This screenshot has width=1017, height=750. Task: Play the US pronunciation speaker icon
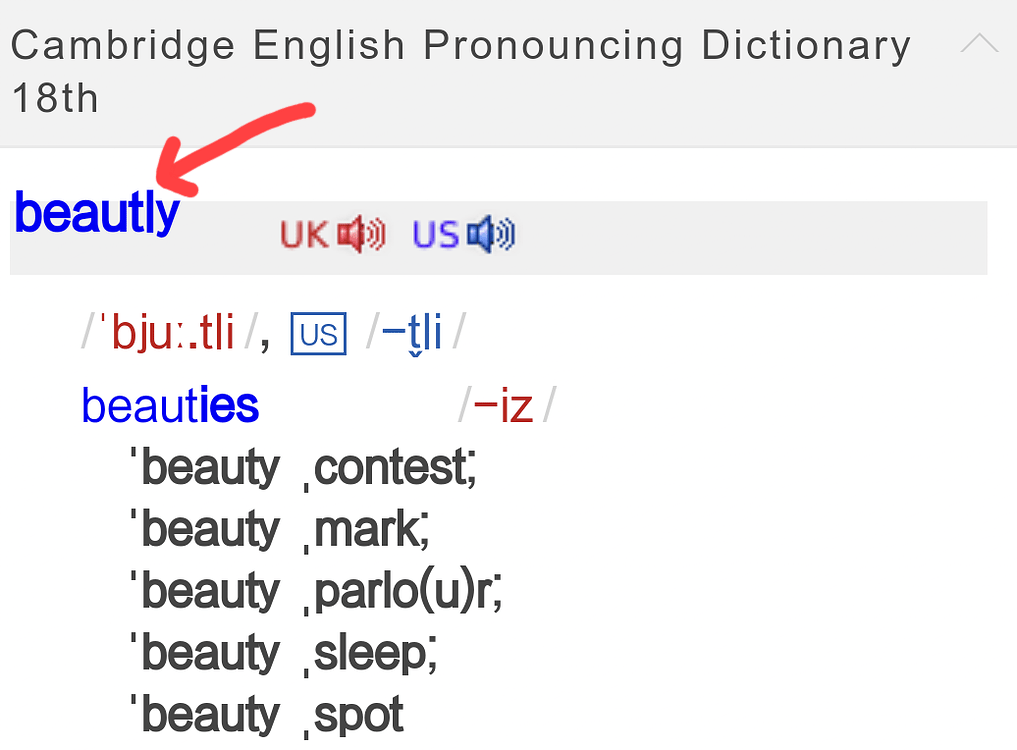[x=491, y=235]
